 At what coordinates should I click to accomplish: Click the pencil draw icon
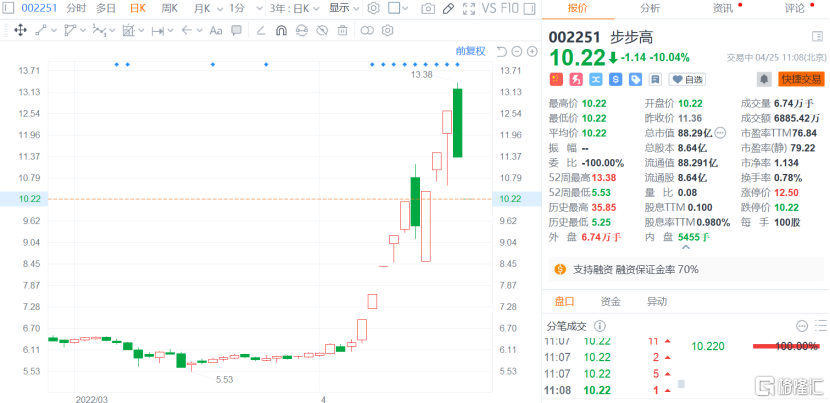(x=448, y=8)
